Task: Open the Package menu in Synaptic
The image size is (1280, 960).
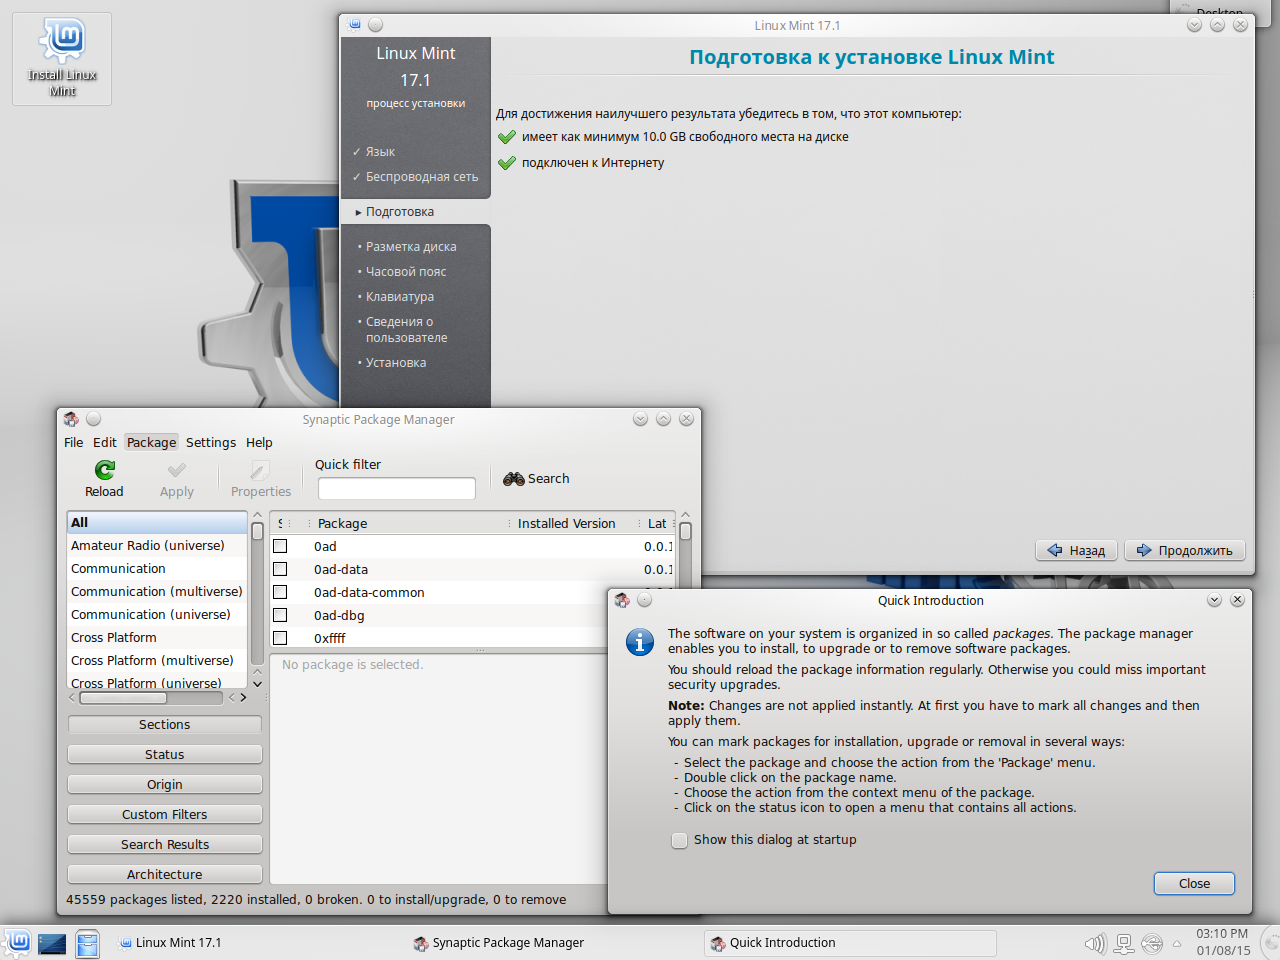Action: point(152,442)
